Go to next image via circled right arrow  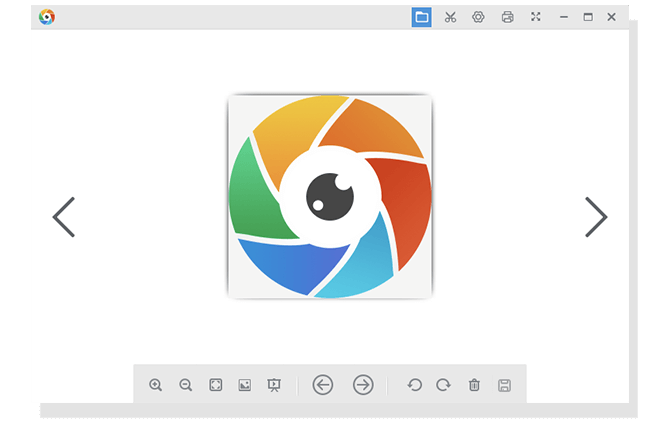363,385
